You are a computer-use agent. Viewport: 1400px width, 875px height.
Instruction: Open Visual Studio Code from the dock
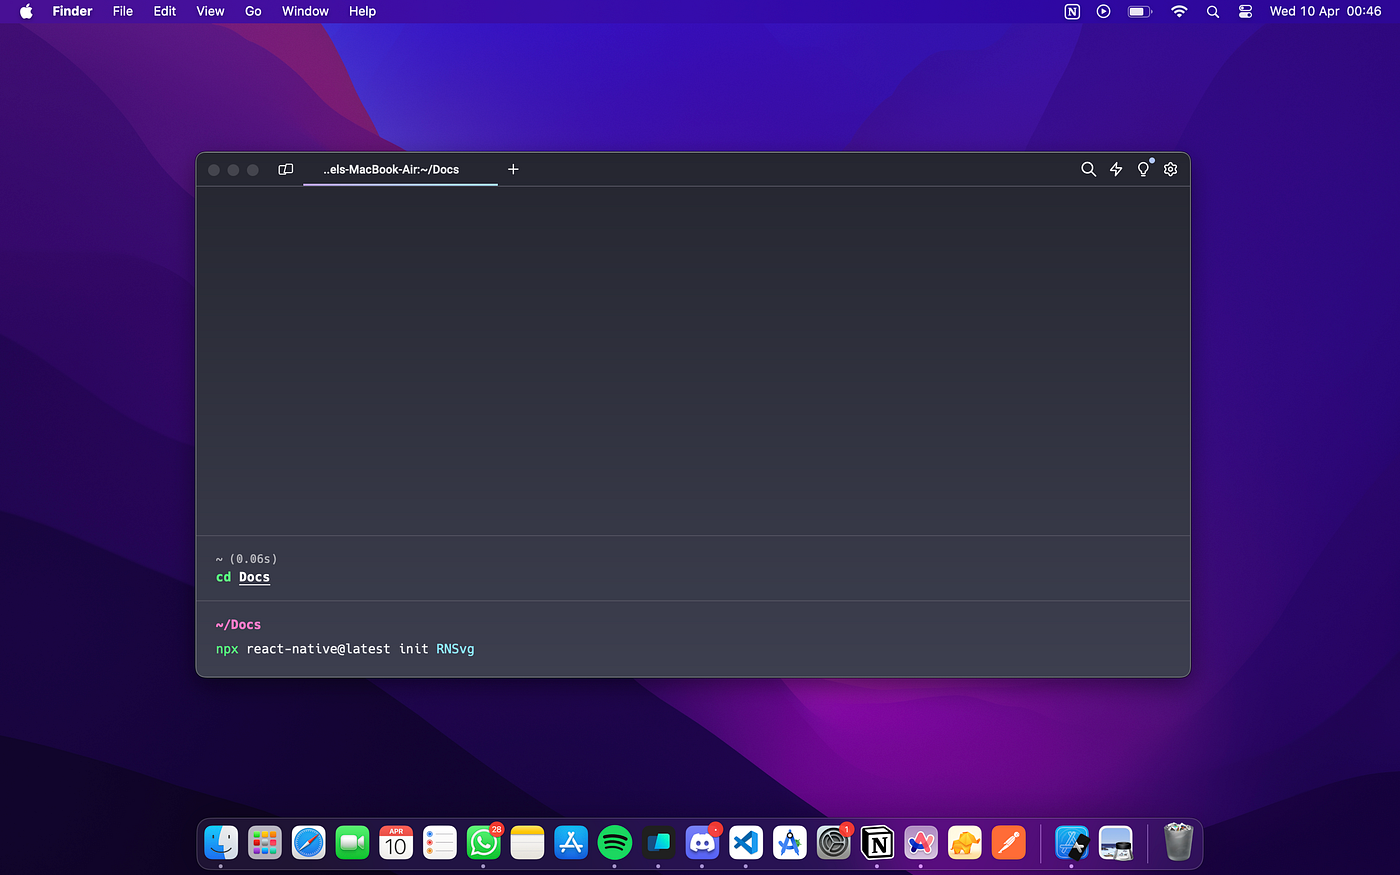(746, 843)
